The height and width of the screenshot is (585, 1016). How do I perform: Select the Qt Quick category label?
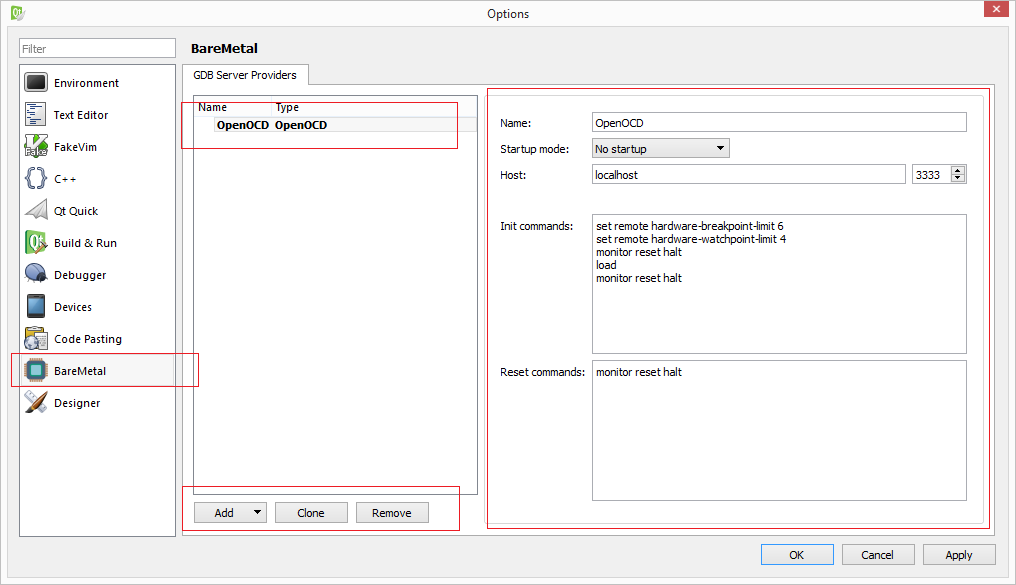[76, 211]
